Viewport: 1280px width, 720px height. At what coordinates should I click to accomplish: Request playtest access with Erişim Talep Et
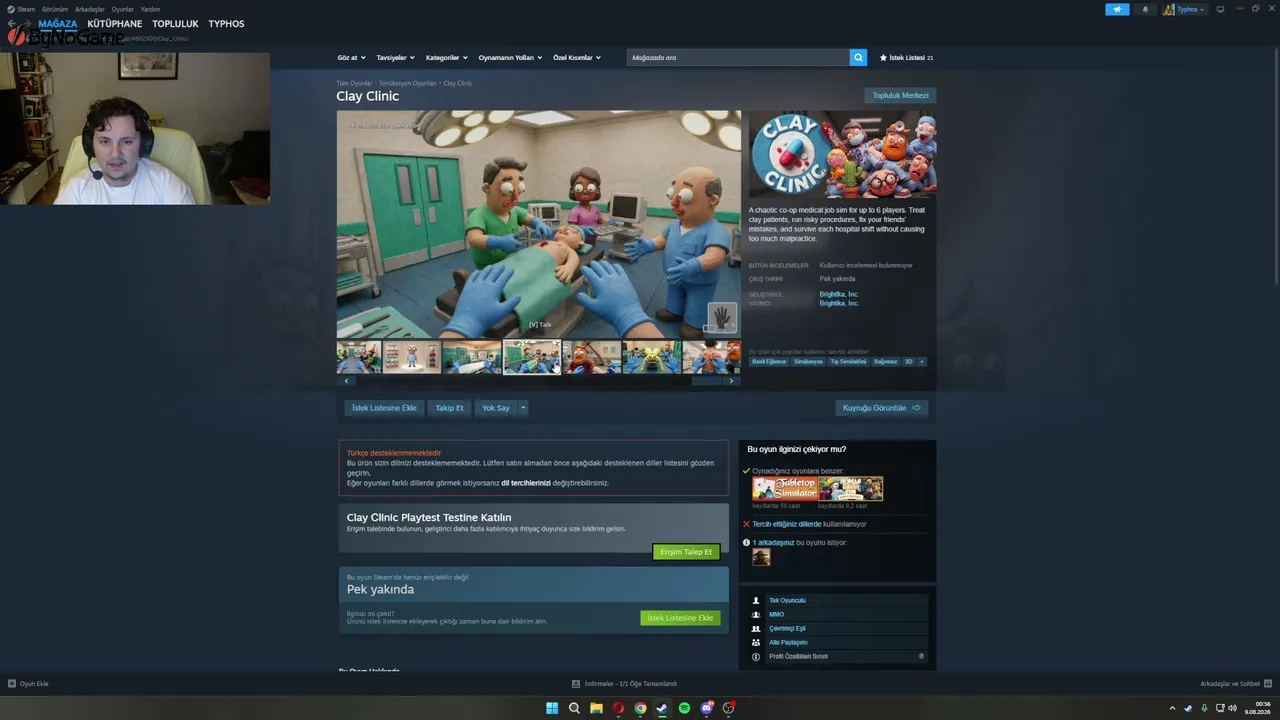686,552
